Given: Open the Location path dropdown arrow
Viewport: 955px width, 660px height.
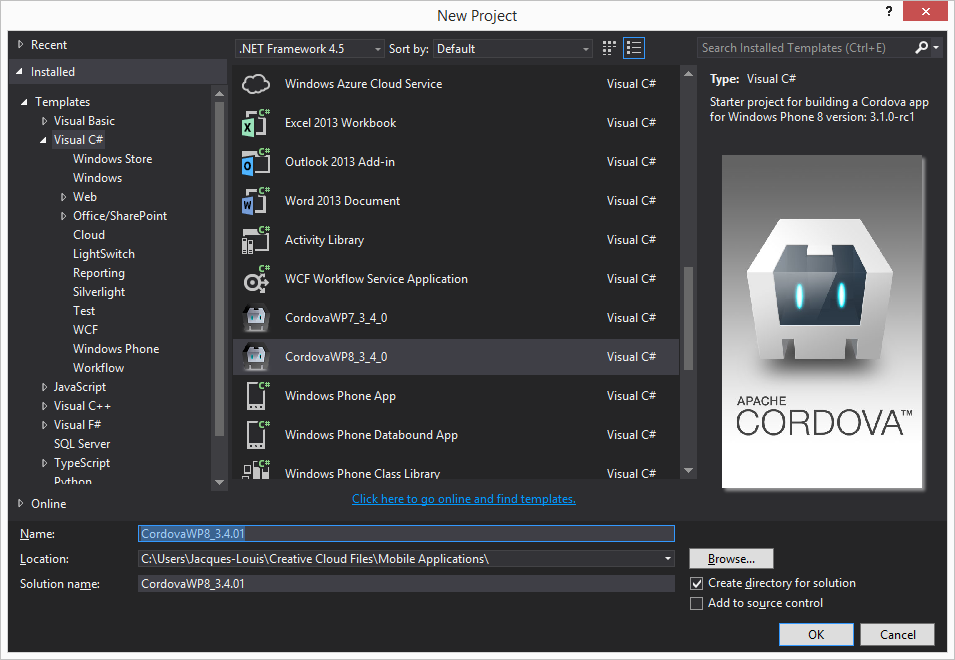Looking at the screenshot, I should 668,558.
